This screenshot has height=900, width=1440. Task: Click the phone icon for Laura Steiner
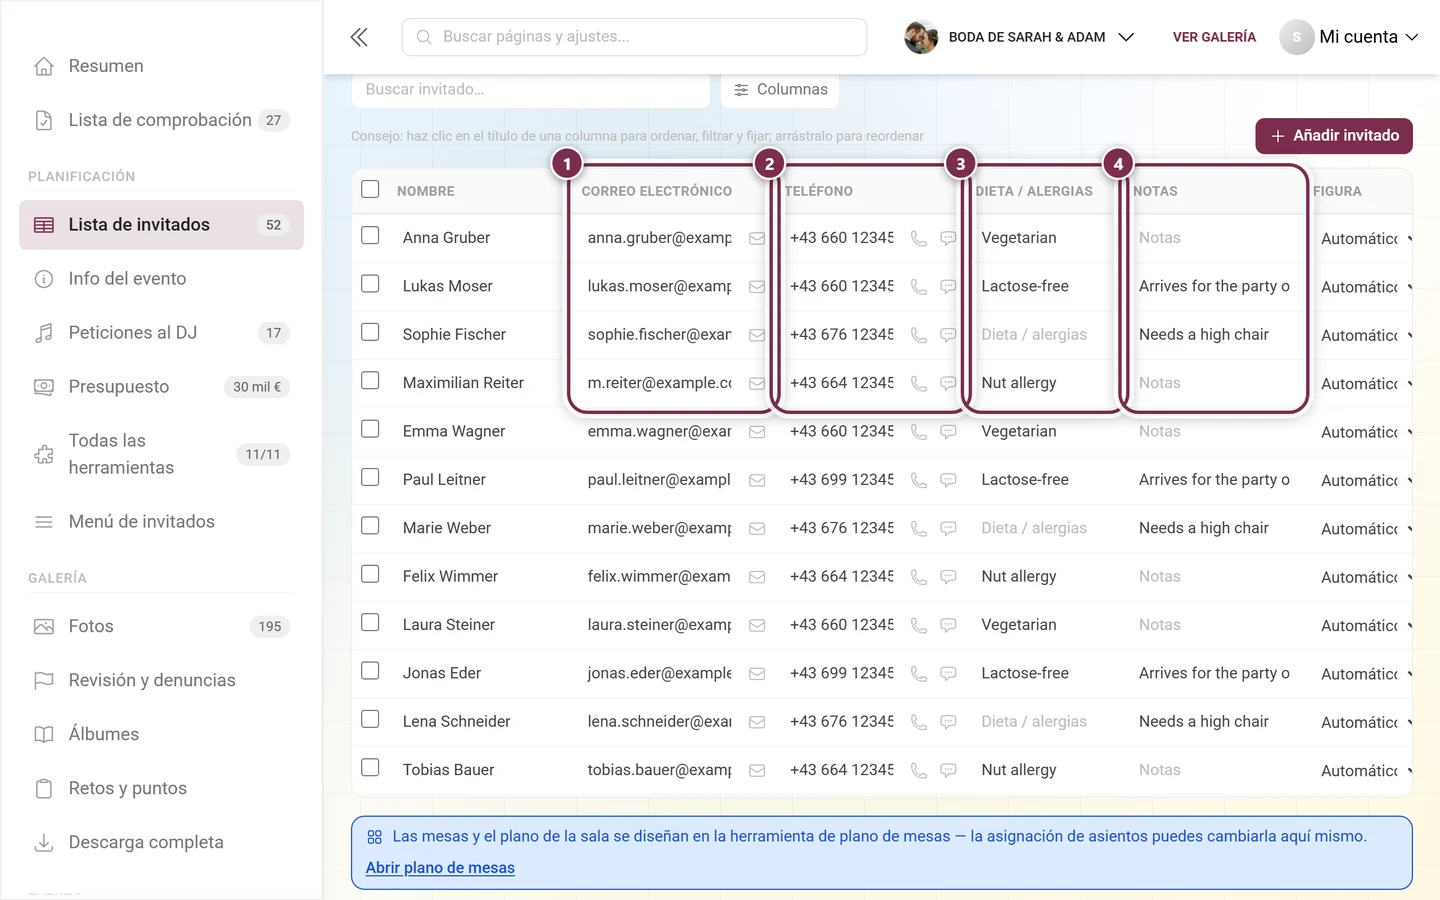click(x=918, y=625)
